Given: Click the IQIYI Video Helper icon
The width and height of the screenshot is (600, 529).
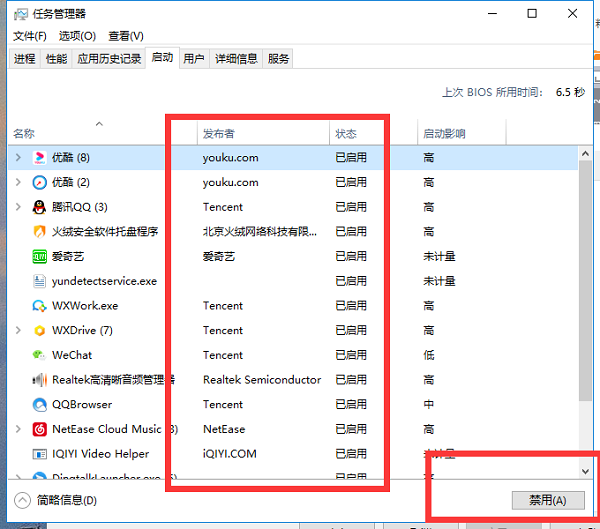Looking at the screenshot, I should 39,454.
